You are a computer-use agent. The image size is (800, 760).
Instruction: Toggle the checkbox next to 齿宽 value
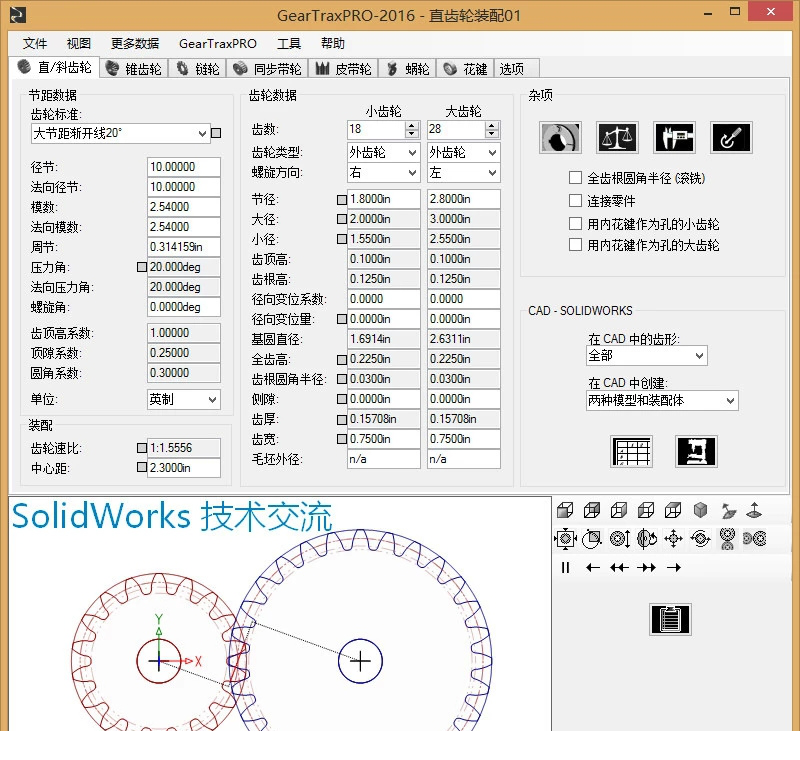(342, 439)
